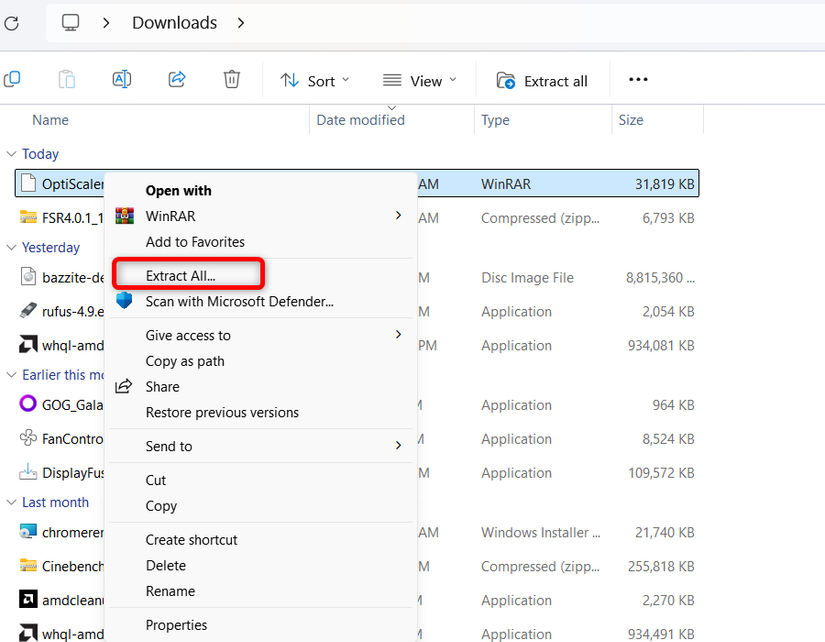Image resolution: width=825 pixels, height=642 pixels.
Task: Click the This PC monitor icon
Action: [71, 23]
